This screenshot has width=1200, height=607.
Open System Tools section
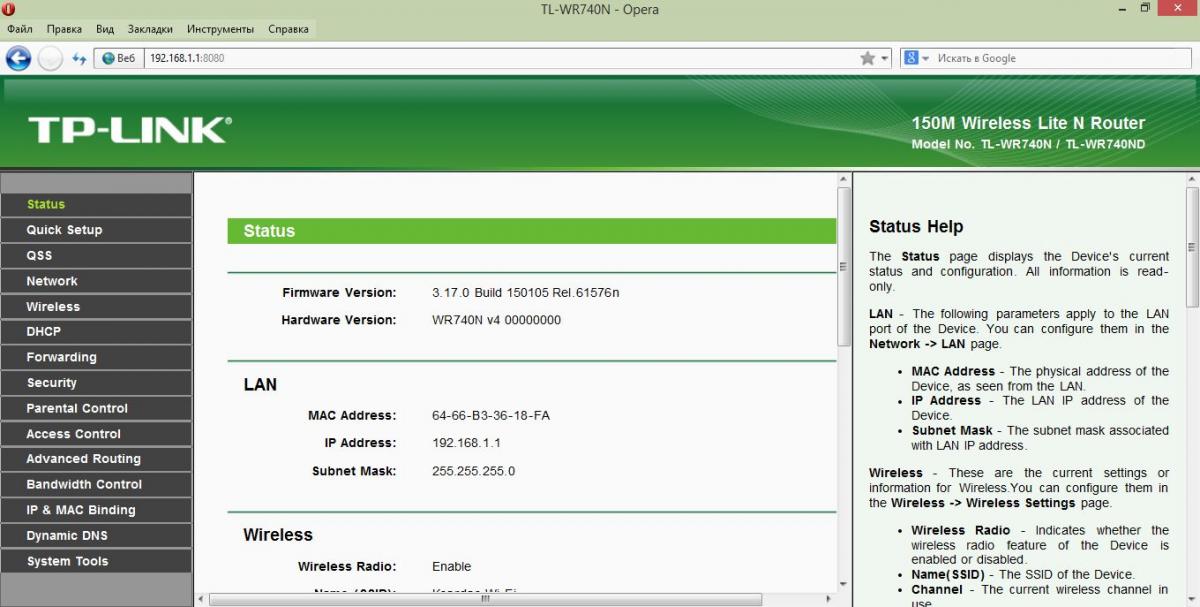coord(96,561)
